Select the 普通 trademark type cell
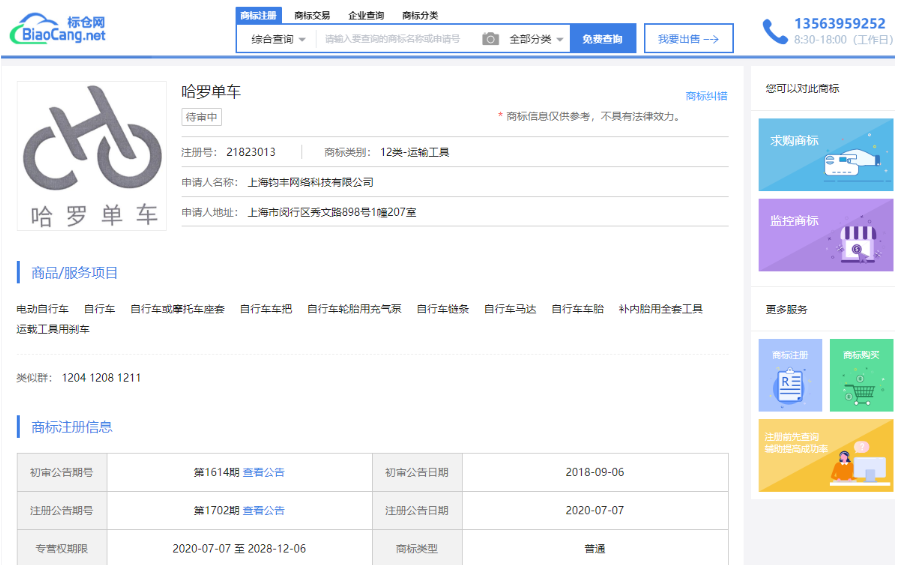 595,548
